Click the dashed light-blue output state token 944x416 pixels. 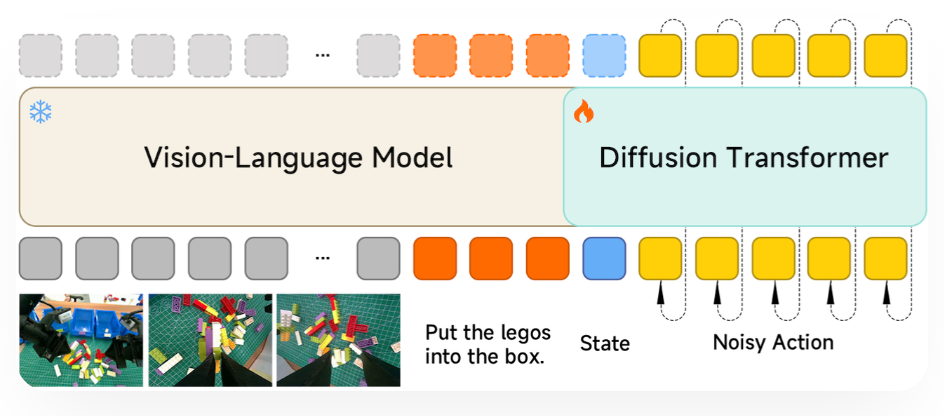(604, 55)
